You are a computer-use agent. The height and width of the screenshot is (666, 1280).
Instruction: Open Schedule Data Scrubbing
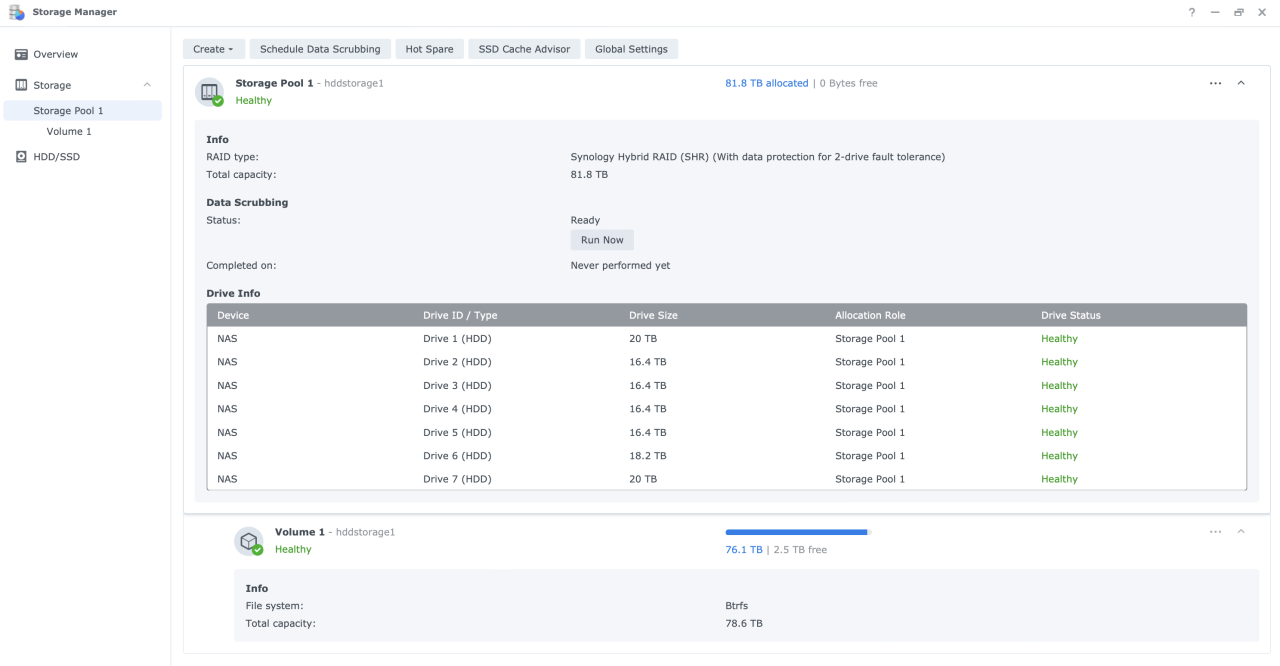[x=320, y=49]
